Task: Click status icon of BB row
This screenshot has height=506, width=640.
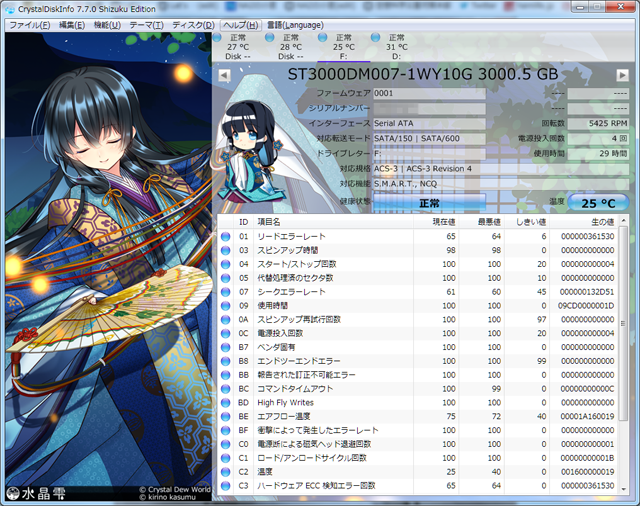Action: pos(225,375)
